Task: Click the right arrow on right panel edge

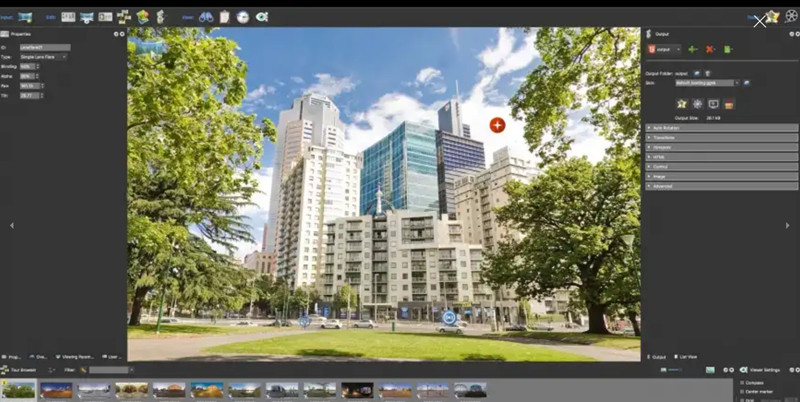Action: pyautogui.click(x=787, y=225)
